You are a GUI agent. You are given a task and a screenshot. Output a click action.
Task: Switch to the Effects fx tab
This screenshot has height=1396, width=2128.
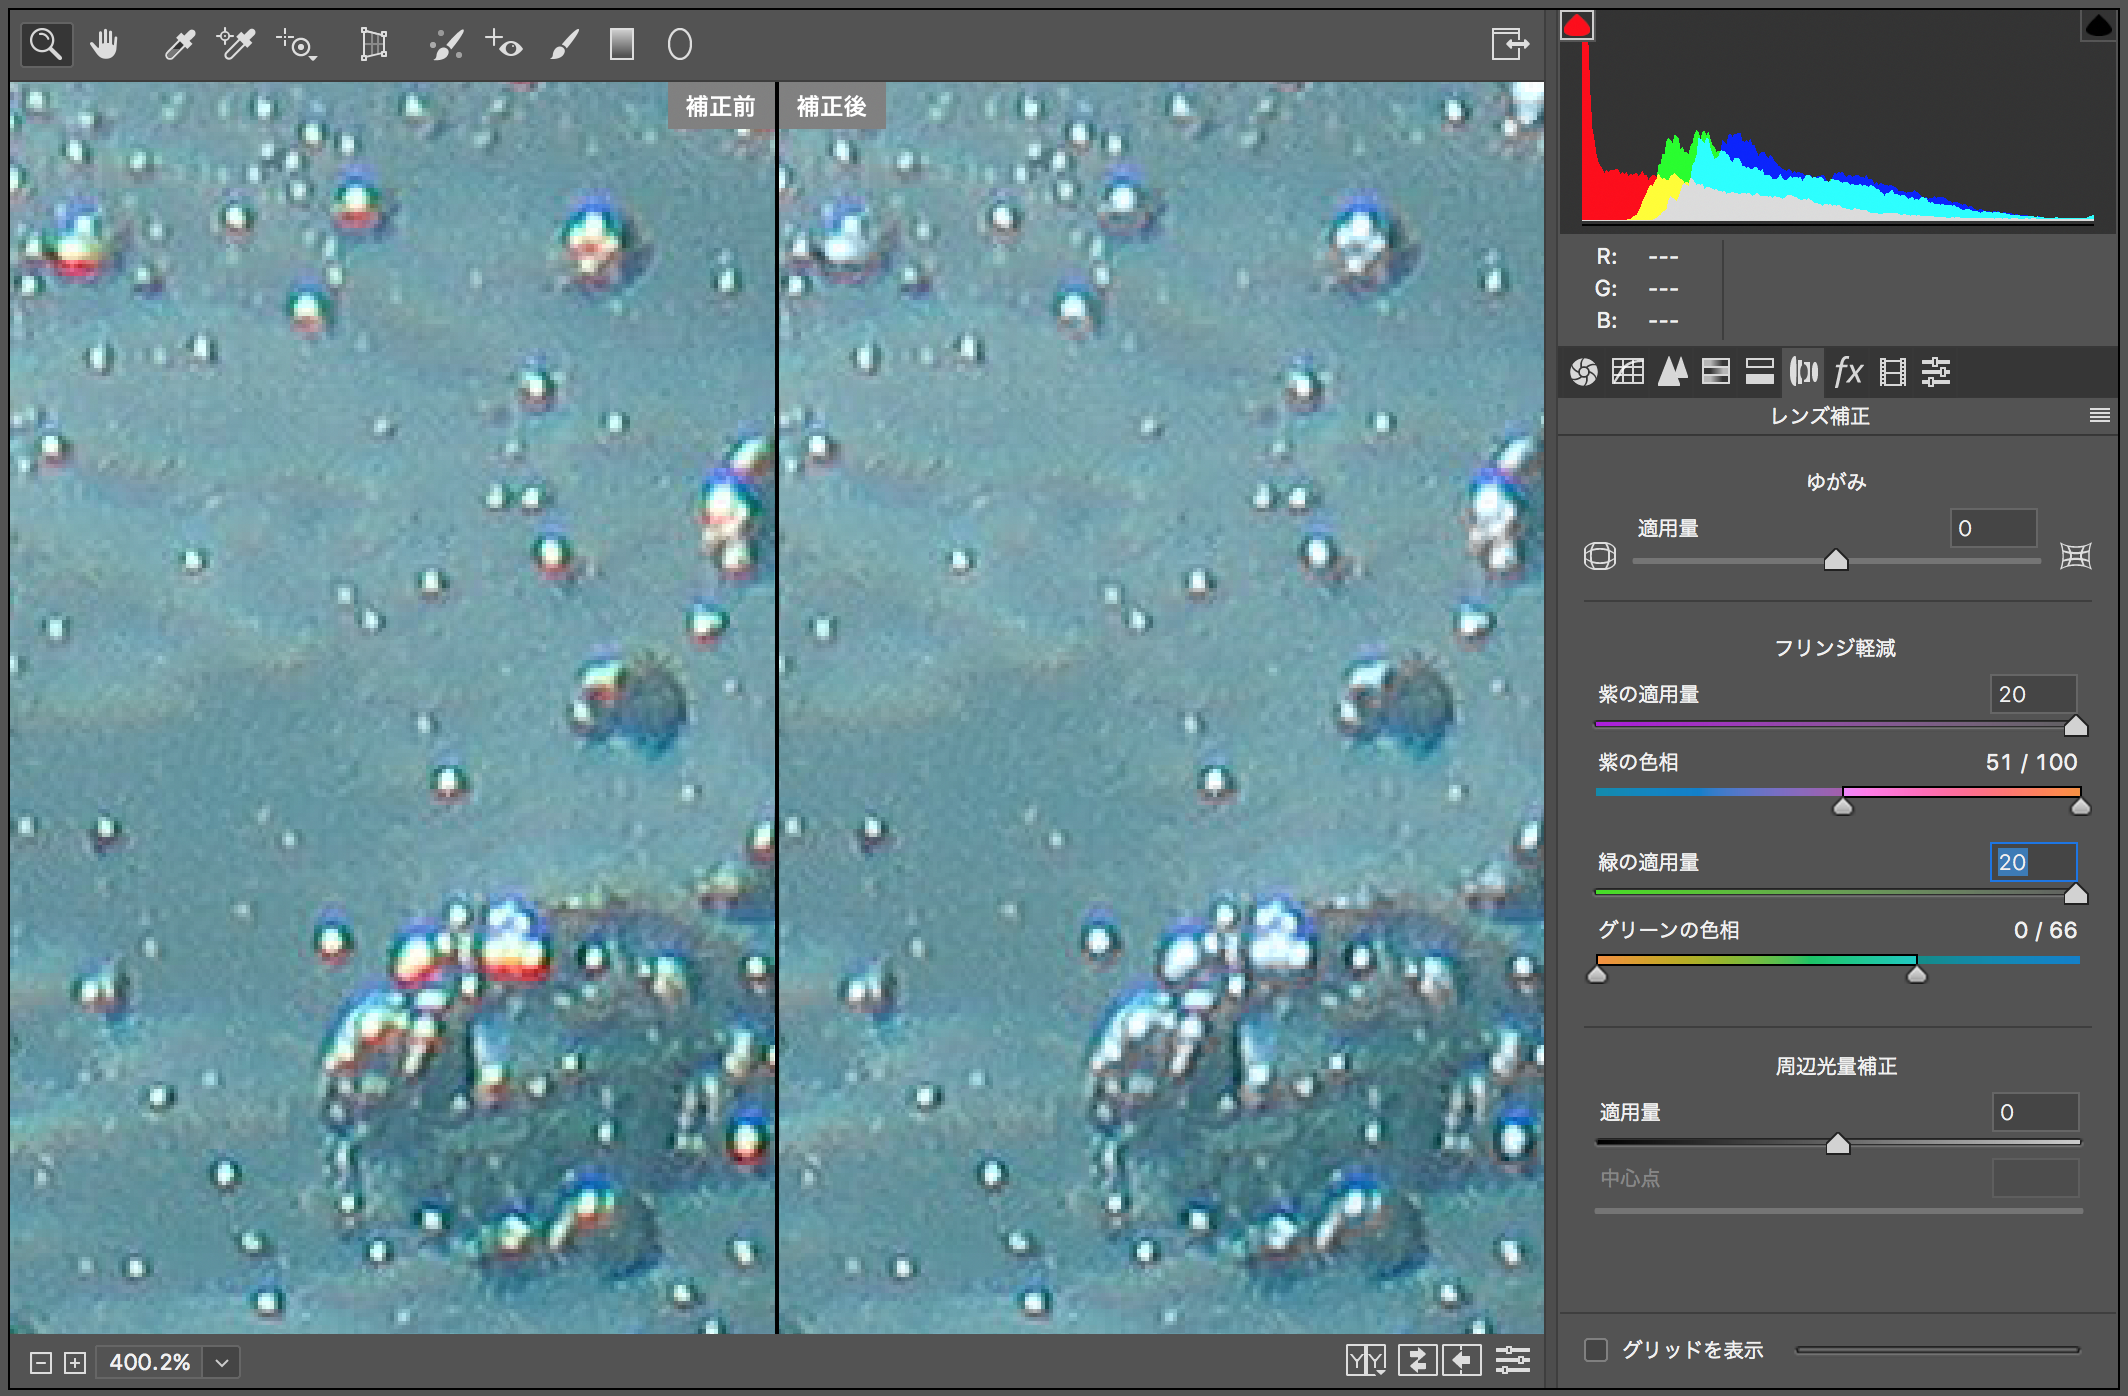click(1848, 372)
